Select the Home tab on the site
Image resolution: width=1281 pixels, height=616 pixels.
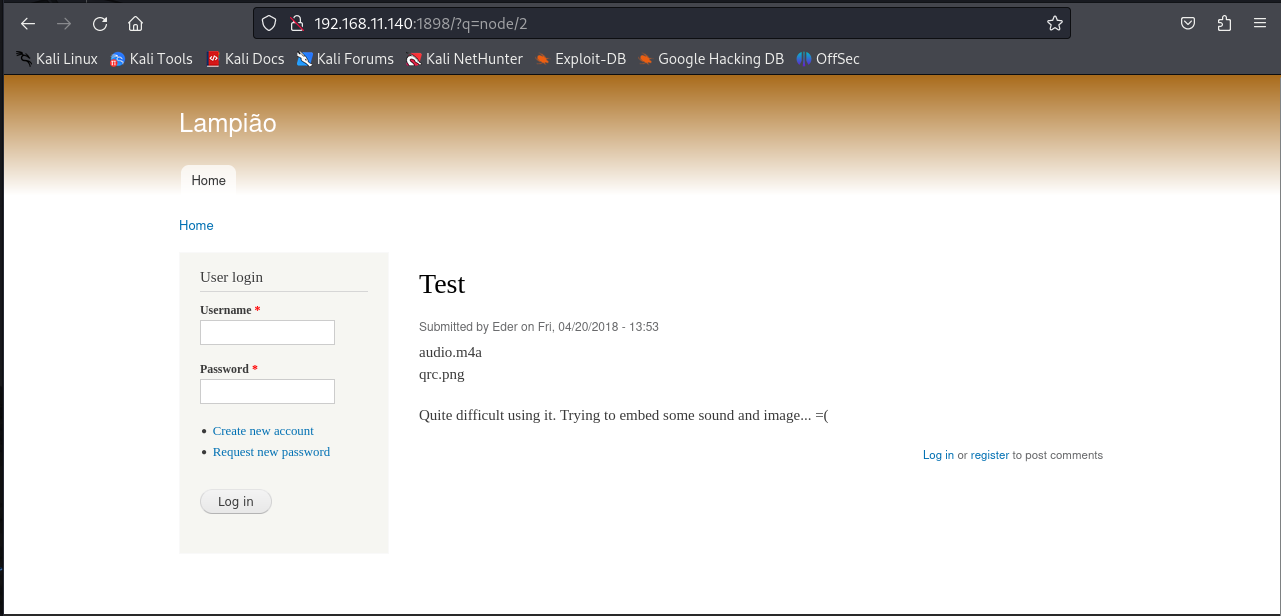click(208, 180)
